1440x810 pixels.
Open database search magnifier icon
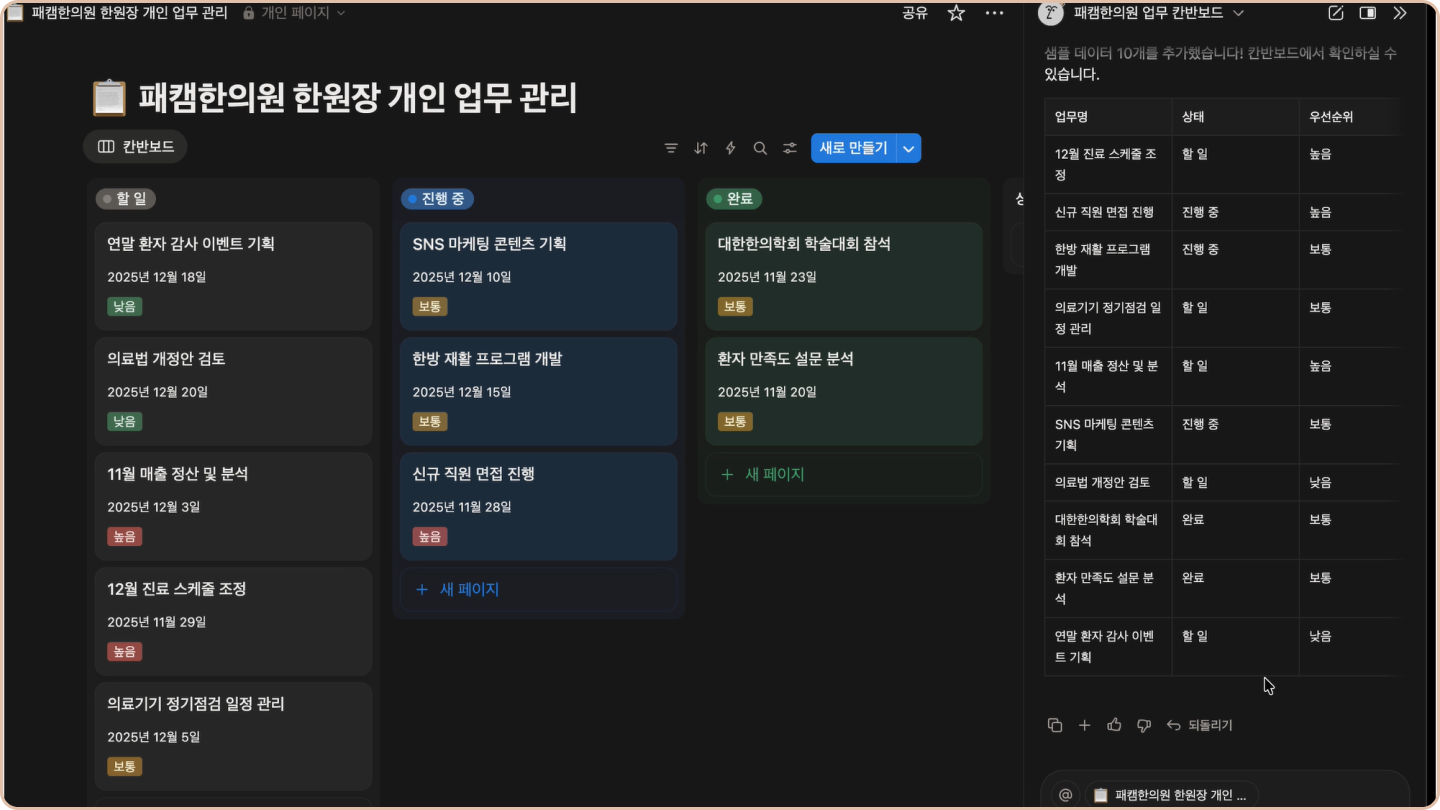click(x=760, y=148)
